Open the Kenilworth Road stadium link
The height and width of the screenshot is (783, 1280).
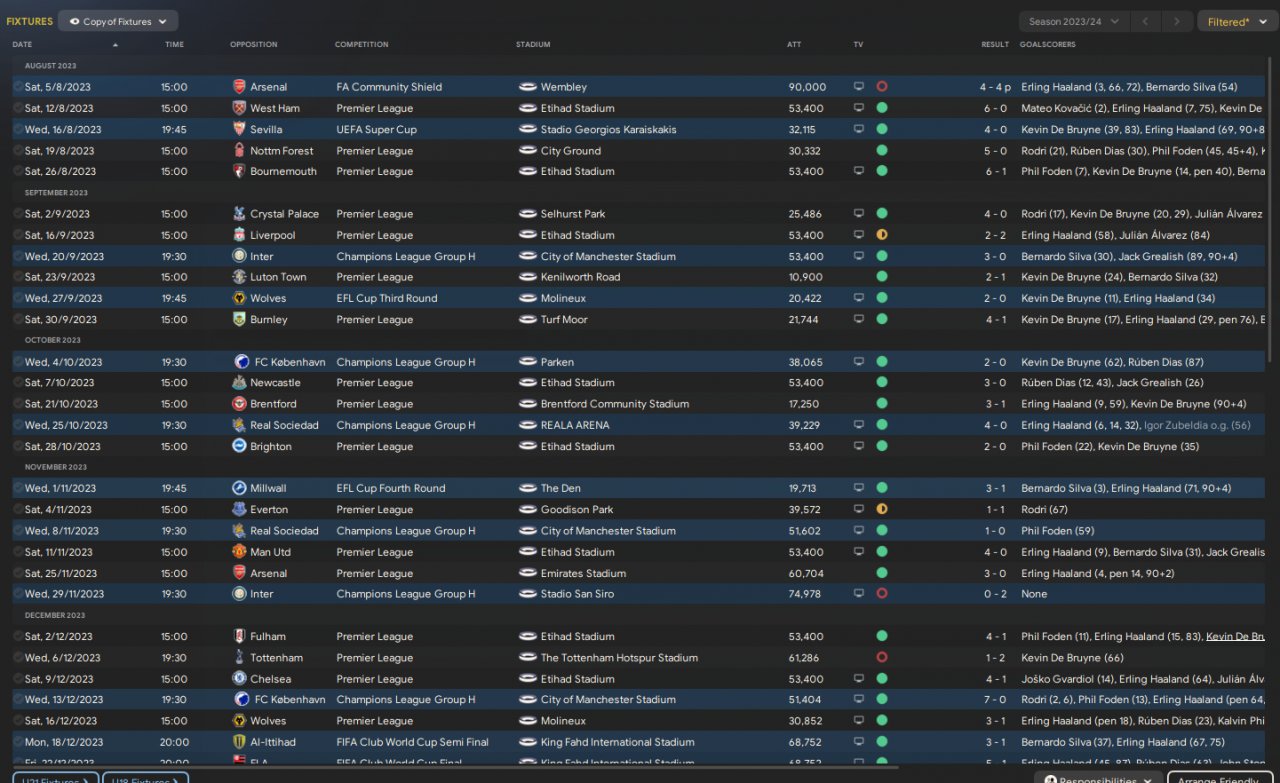(x=580, y=277)
